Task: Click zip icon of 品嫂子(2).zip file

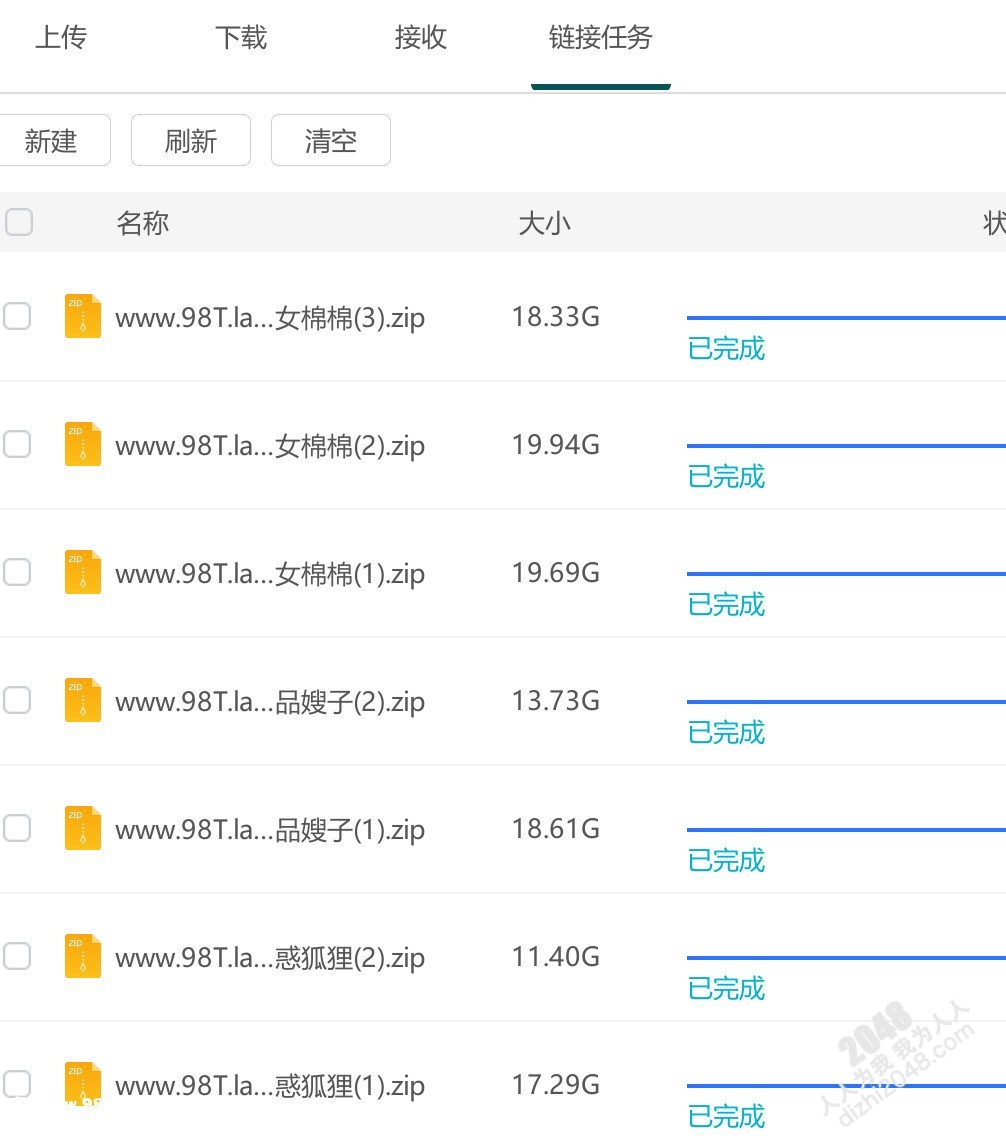Action: coord(82,700)
